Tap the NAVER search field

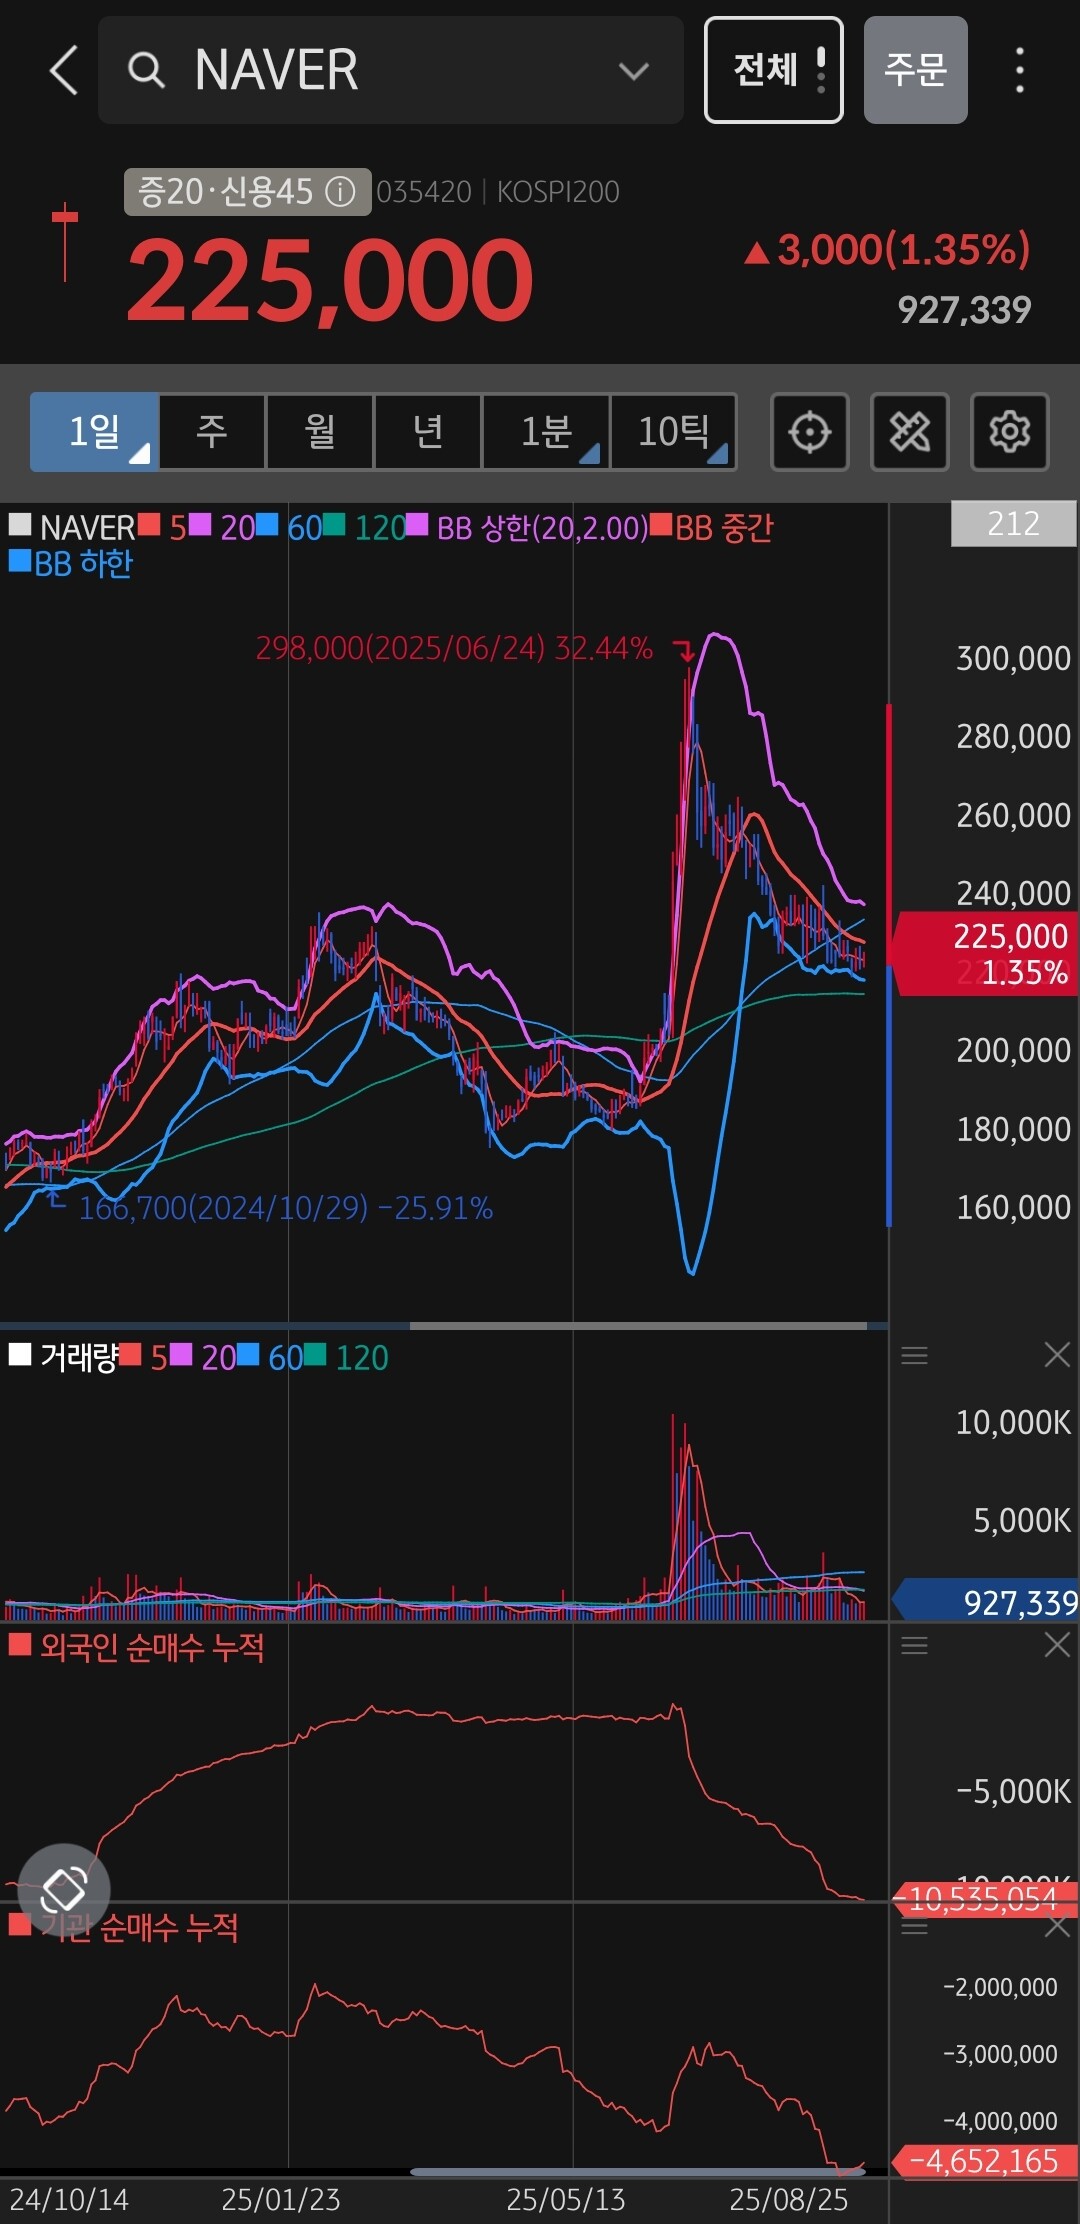click(x=391, y=70)
